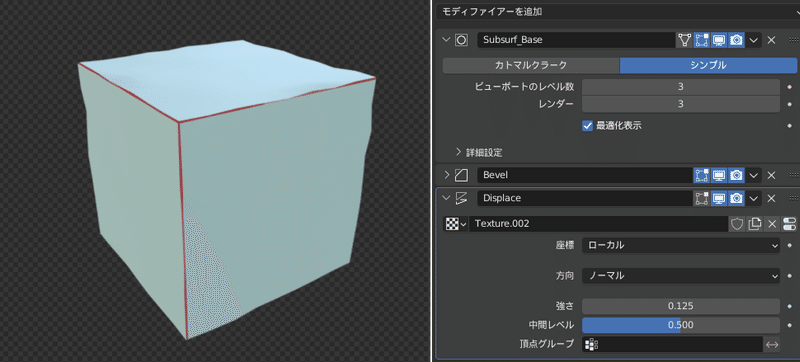The height and width of the screenshot is (362, 800).
Task: Animate the ビューポートのレベル数 property dot
Action: coord(790,87)
